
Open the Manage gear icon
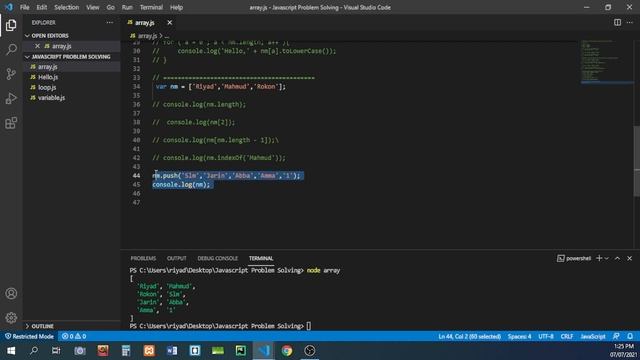tap(11, 318)
